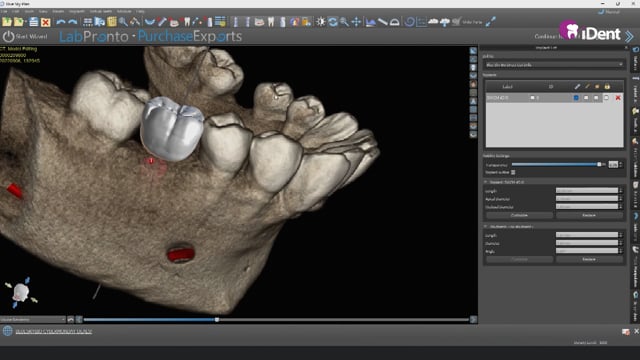Click the Start Wizard button
The width and height of the screenshot is (640, 360).
25,36
